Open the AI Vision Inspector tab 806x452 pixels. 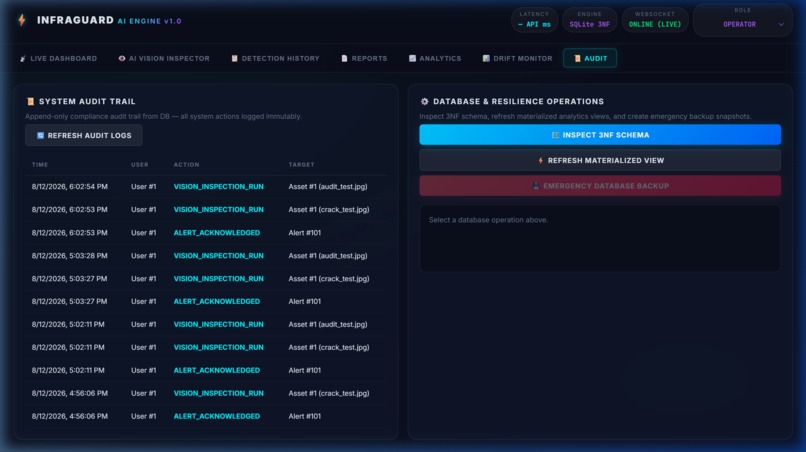[164, 59]
